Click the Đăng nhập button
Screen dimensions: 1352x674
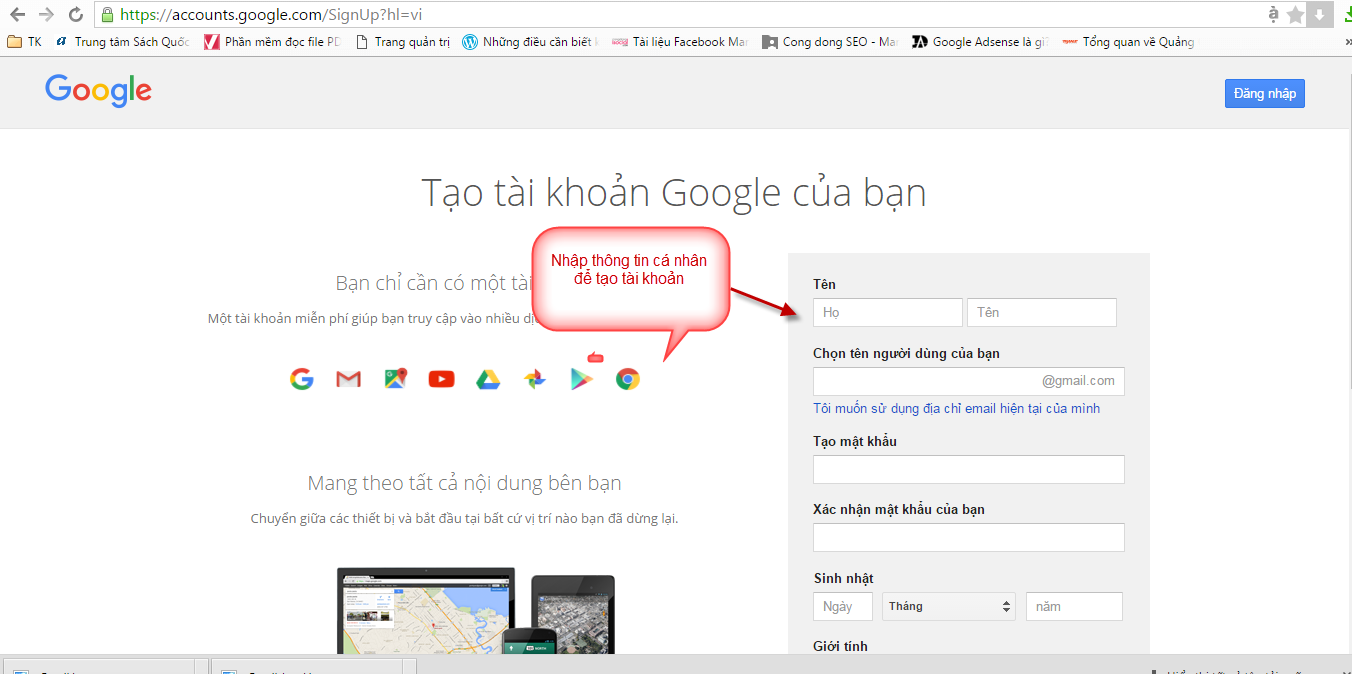click(x=1264, y=93)
